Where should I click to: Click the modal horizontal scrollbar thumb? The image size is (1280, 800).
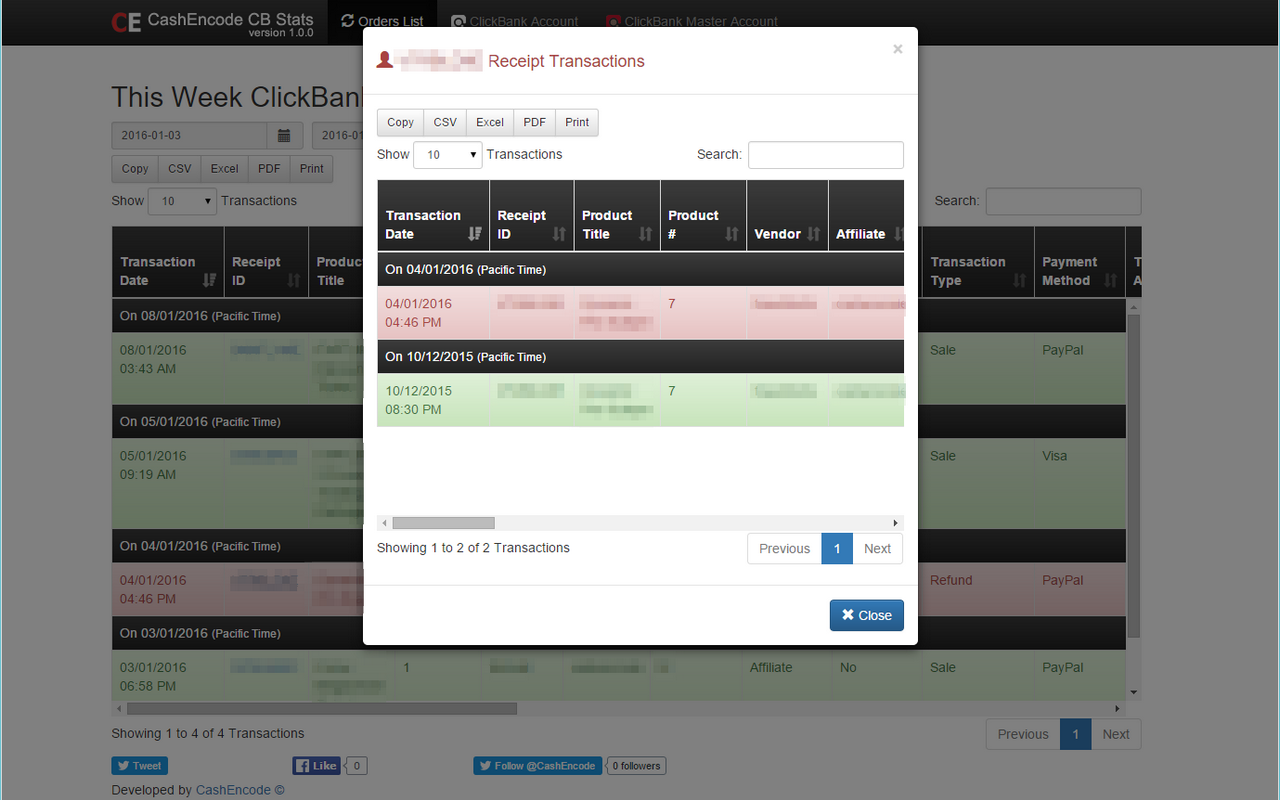pyautogui.click(x=443, y=523)
